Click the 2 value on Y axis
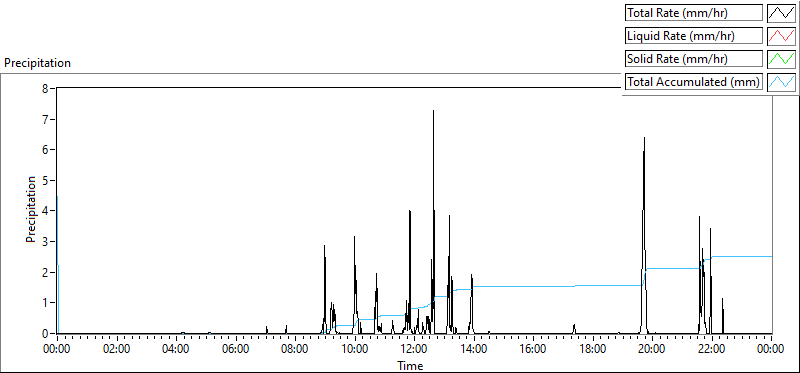The height and width of the screenshot is (373, 800). coord(45,272)
